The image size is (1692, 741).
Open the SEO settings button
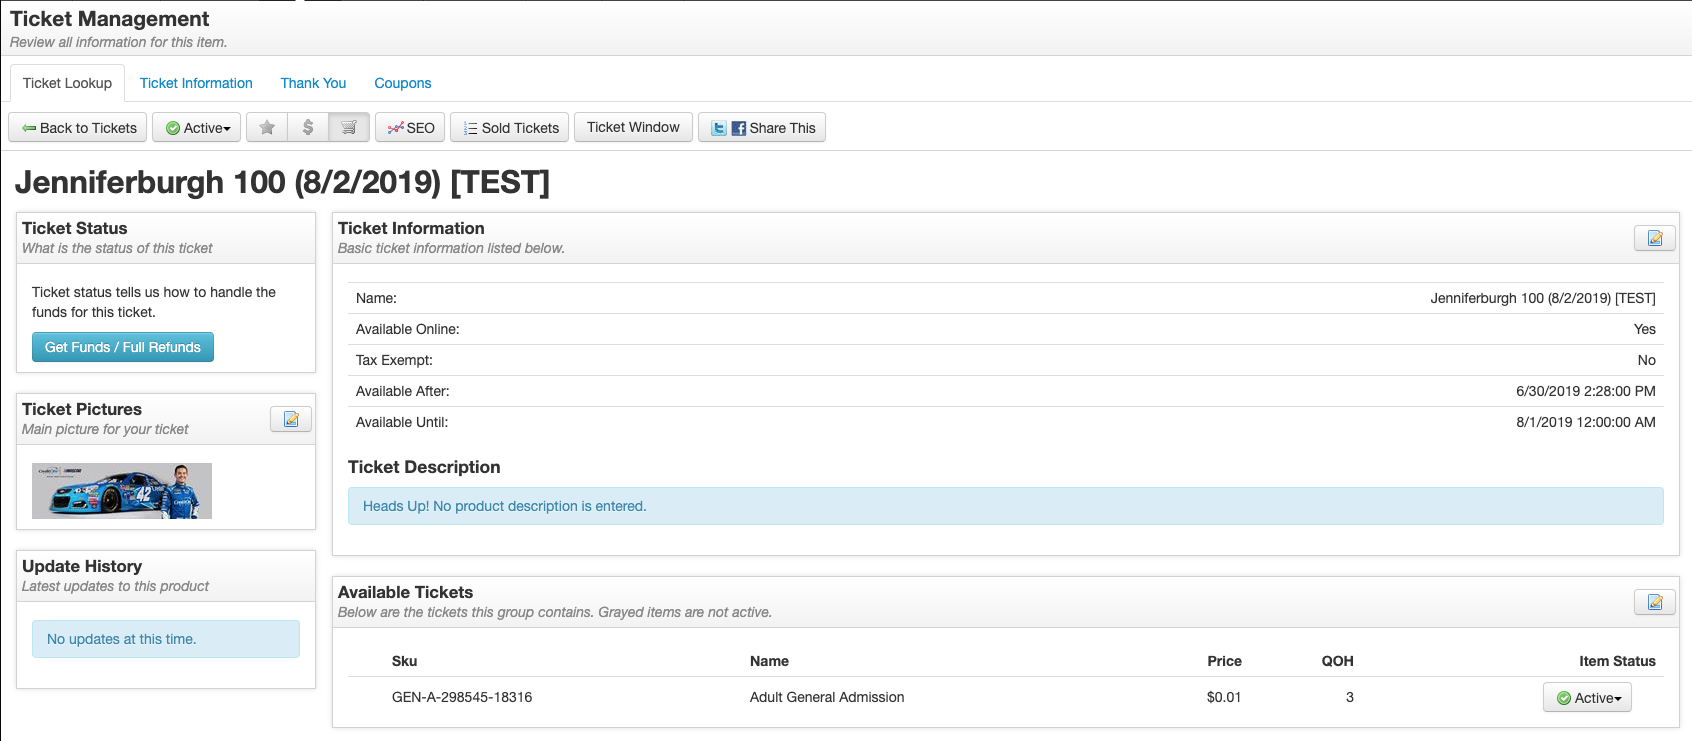[x=410, y=128]
